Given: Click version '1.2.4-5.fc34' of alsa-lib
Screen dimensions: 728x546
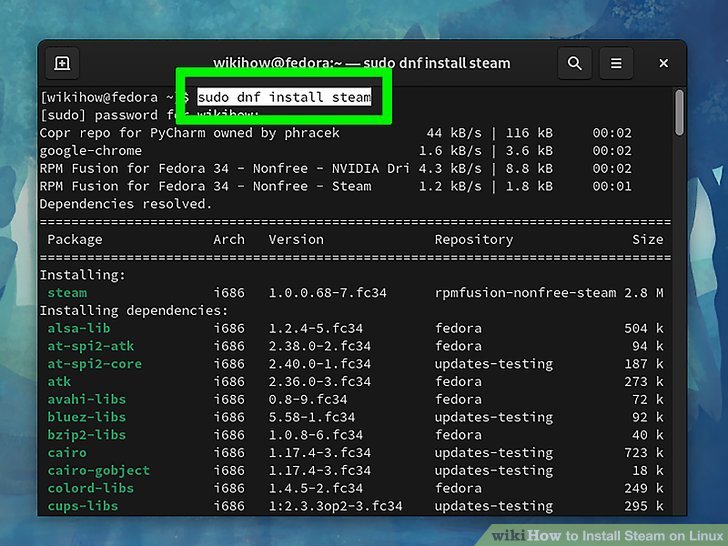Looking at the screenshot, I should tap(315, 328).
